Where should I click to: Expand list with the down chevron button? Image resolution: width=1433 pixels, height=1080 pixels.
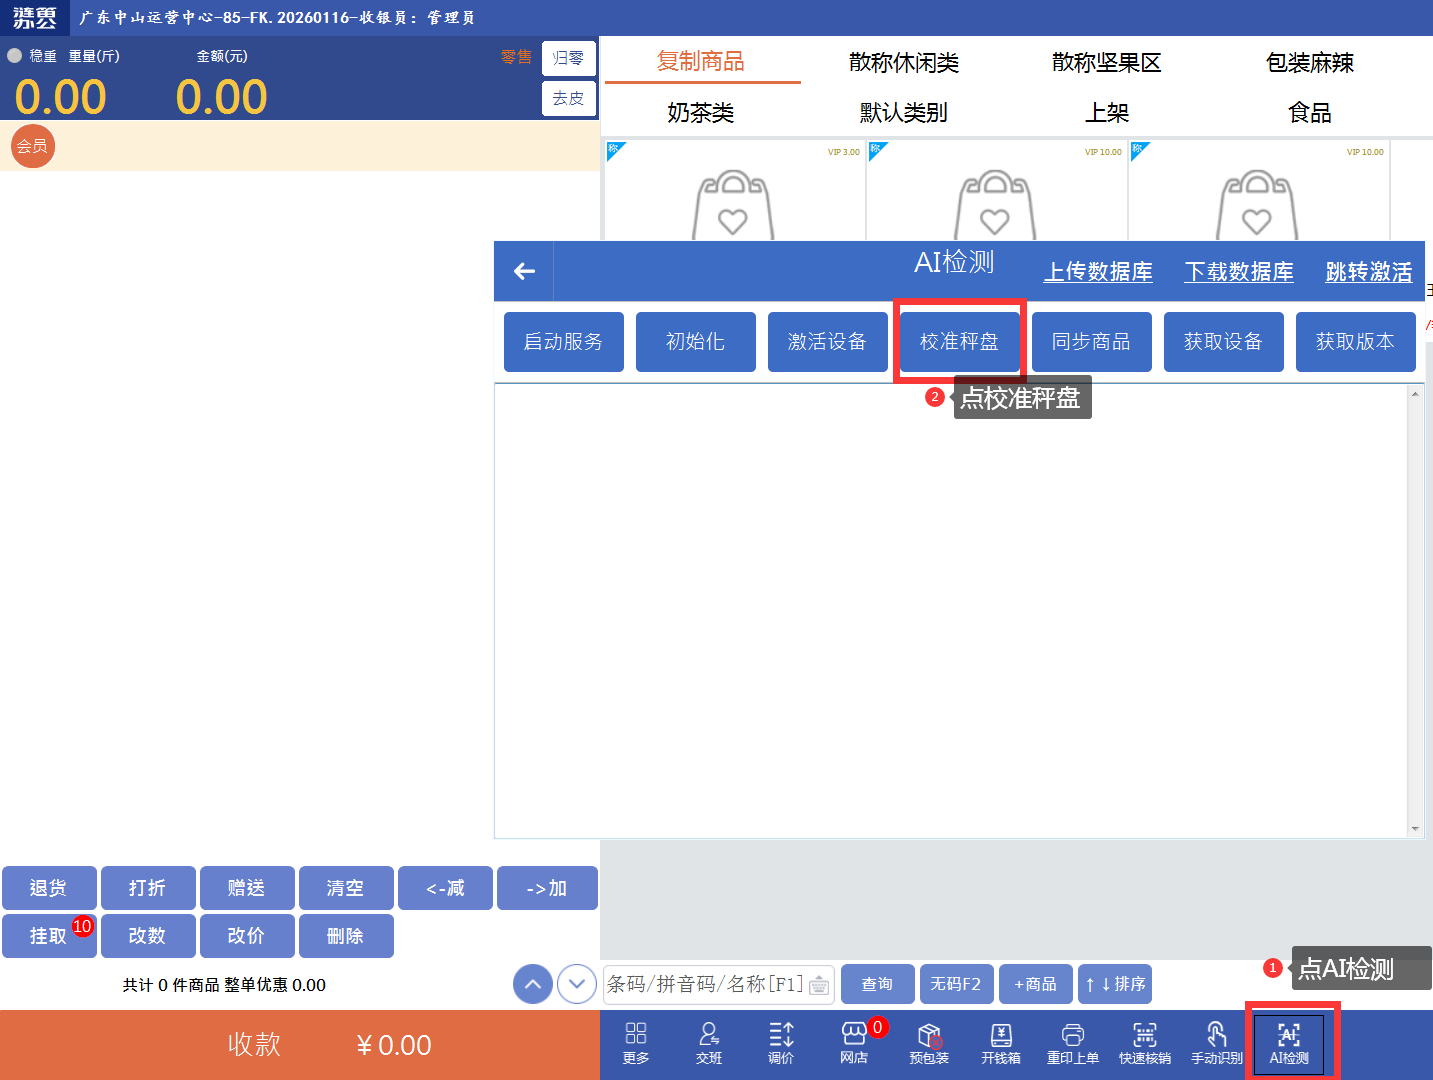(577, 984)
